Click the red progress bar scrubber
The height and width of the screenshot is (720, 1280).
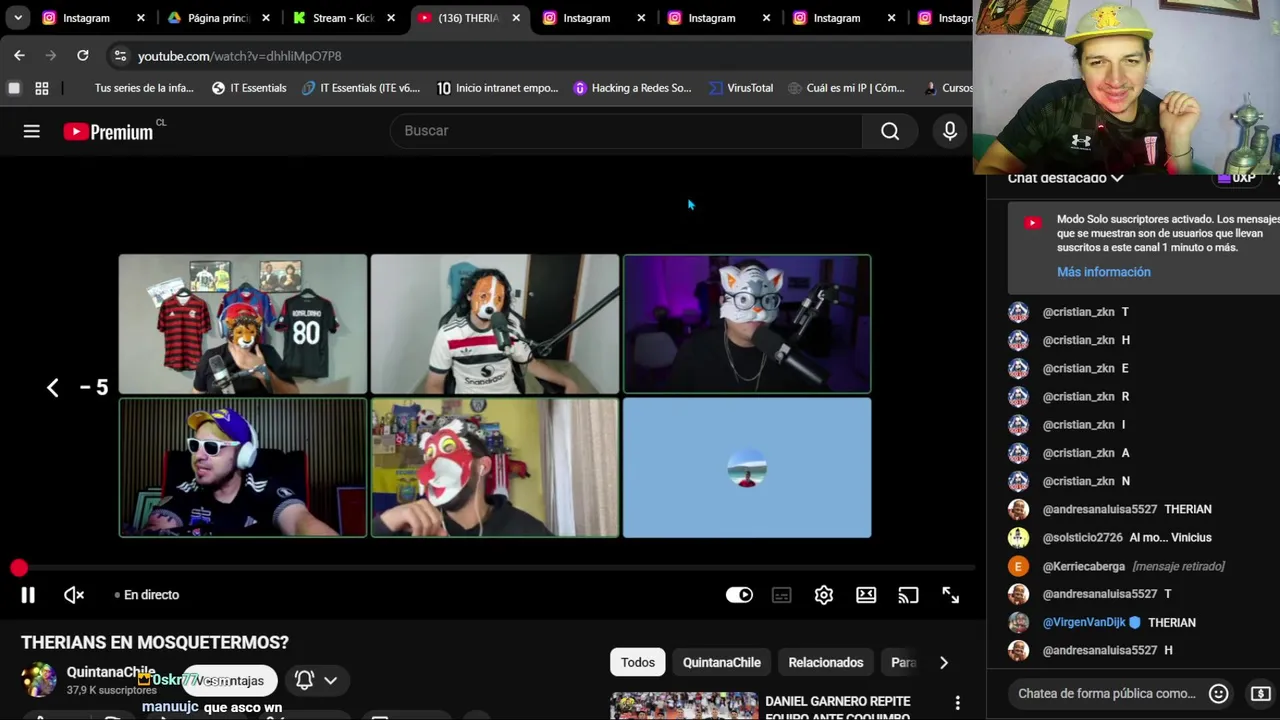(19, 568)
